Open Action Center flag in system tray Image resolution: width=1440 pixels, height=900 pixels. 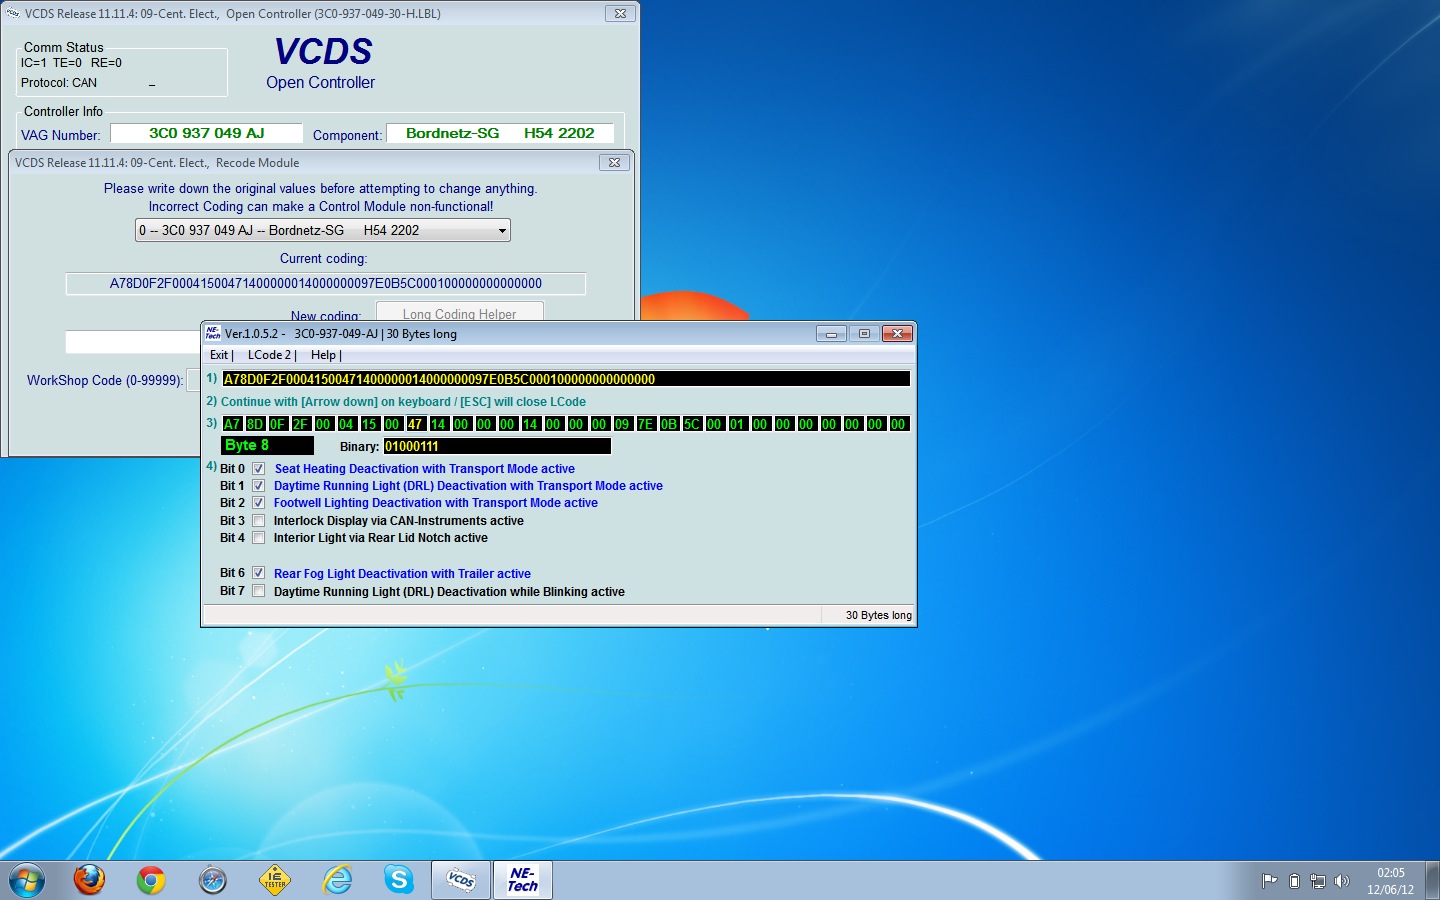pos(1270,881)
